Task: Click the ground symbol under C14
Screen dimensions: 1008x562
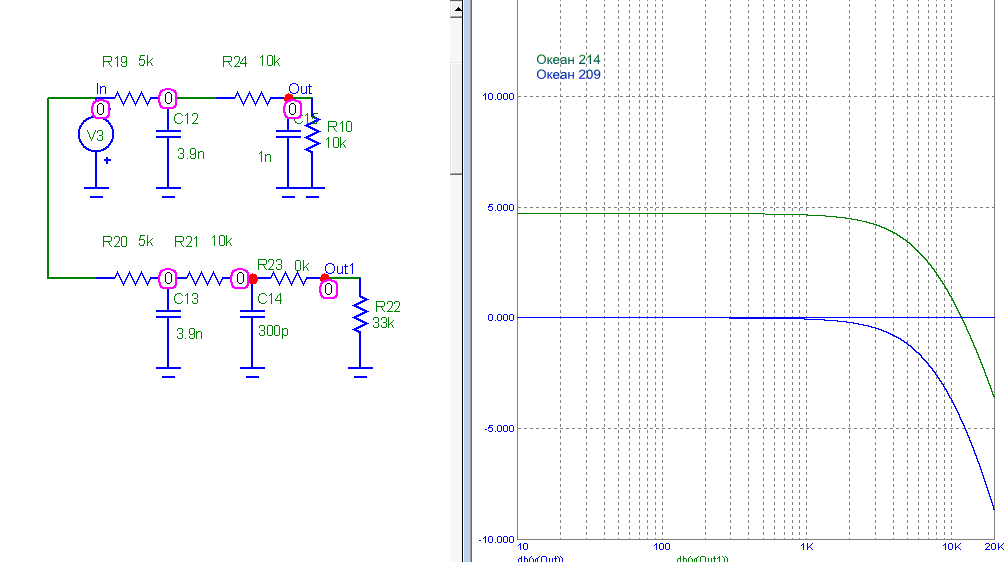Action: [x=252, y=372]
